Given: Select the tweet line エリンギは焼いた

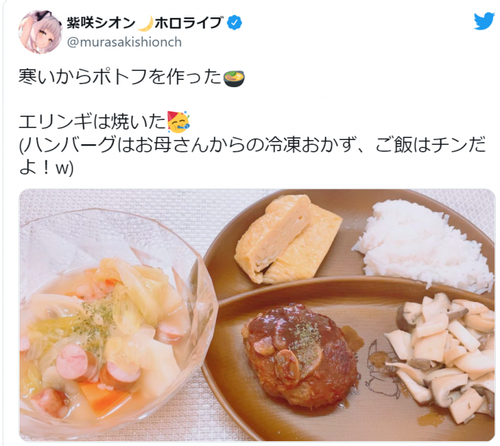Looking at the screenshot, I should pos(92,122).
